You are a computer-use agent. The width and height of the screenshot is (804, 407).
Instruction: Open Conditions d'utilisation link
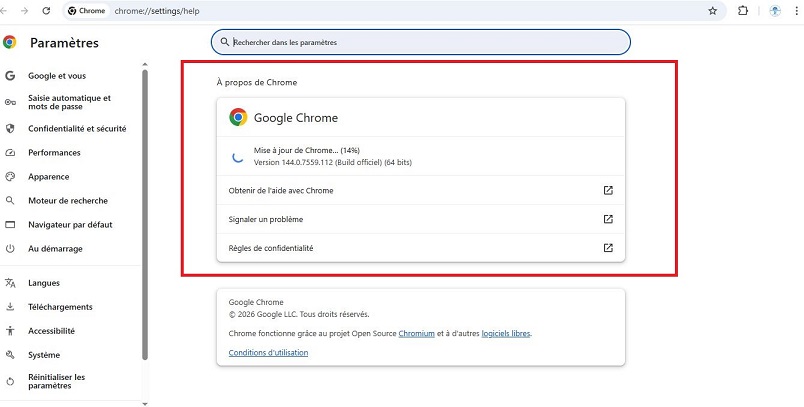268,353
